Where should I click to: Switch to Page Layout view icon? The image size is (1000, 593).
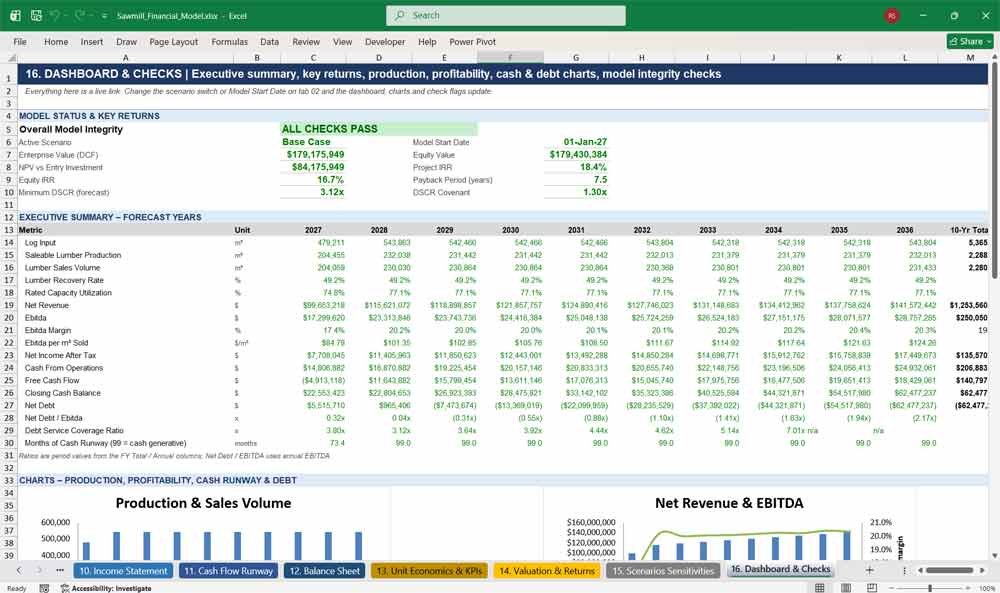click(x=846, y=588)
